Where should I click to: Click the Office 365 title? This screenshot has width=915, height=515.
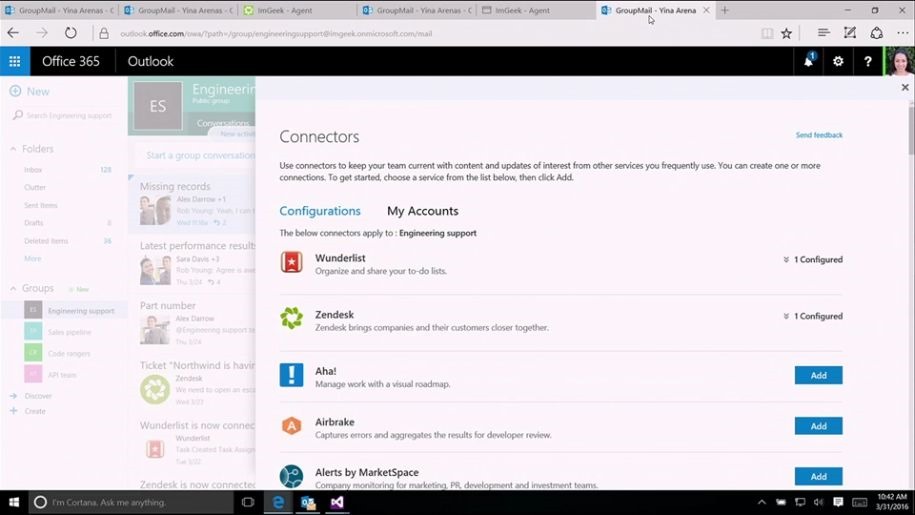[x=71, y=61]
